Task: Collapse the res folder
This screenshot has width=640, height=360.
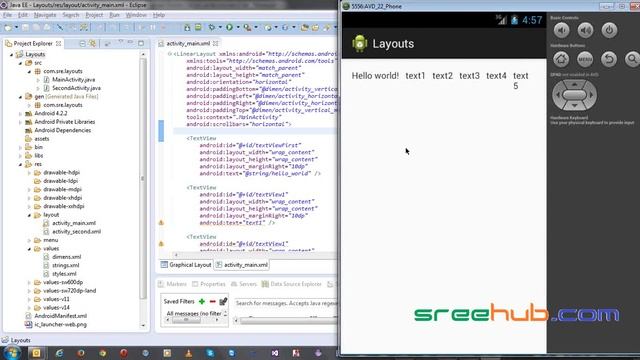Action: click(20, 164)
